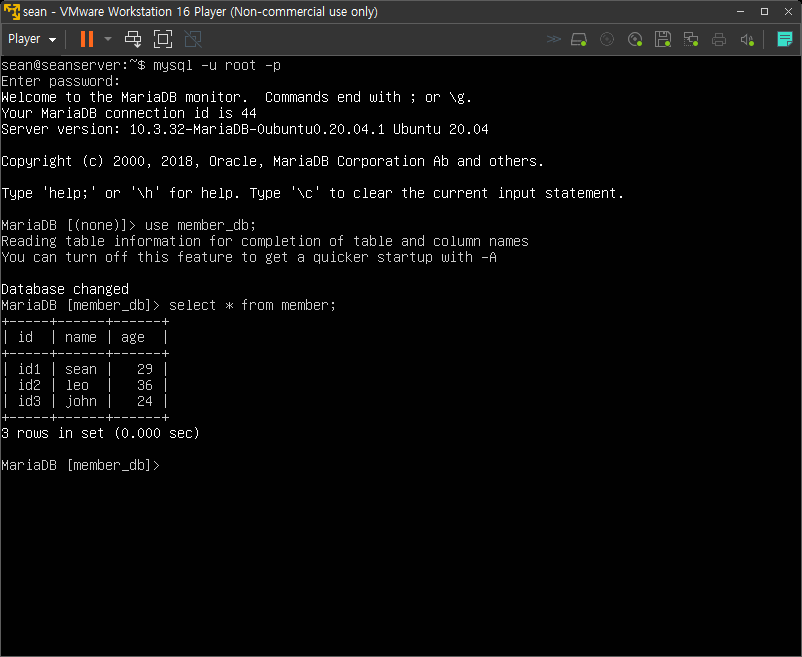Viewport: 802px width, 657px height.
Task: Click the age value '29'
Action: coord(145,369)
